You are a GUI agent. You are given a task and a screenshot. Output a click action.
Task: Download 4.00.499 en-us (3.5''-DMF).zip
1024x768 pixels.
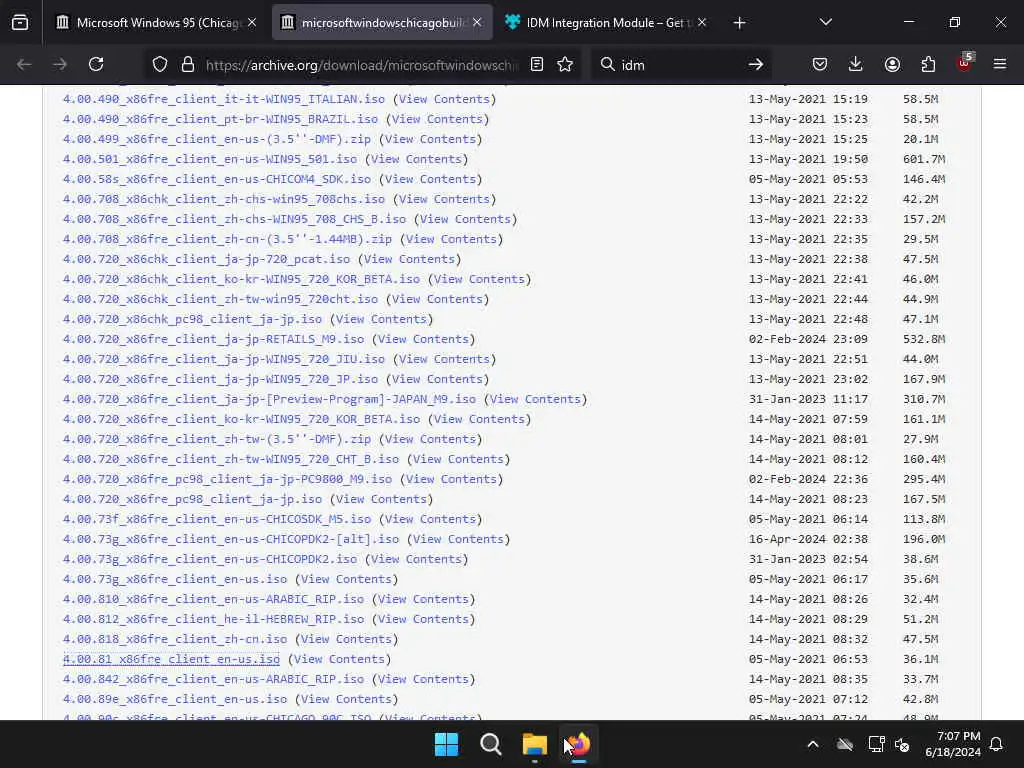[217, 139]
